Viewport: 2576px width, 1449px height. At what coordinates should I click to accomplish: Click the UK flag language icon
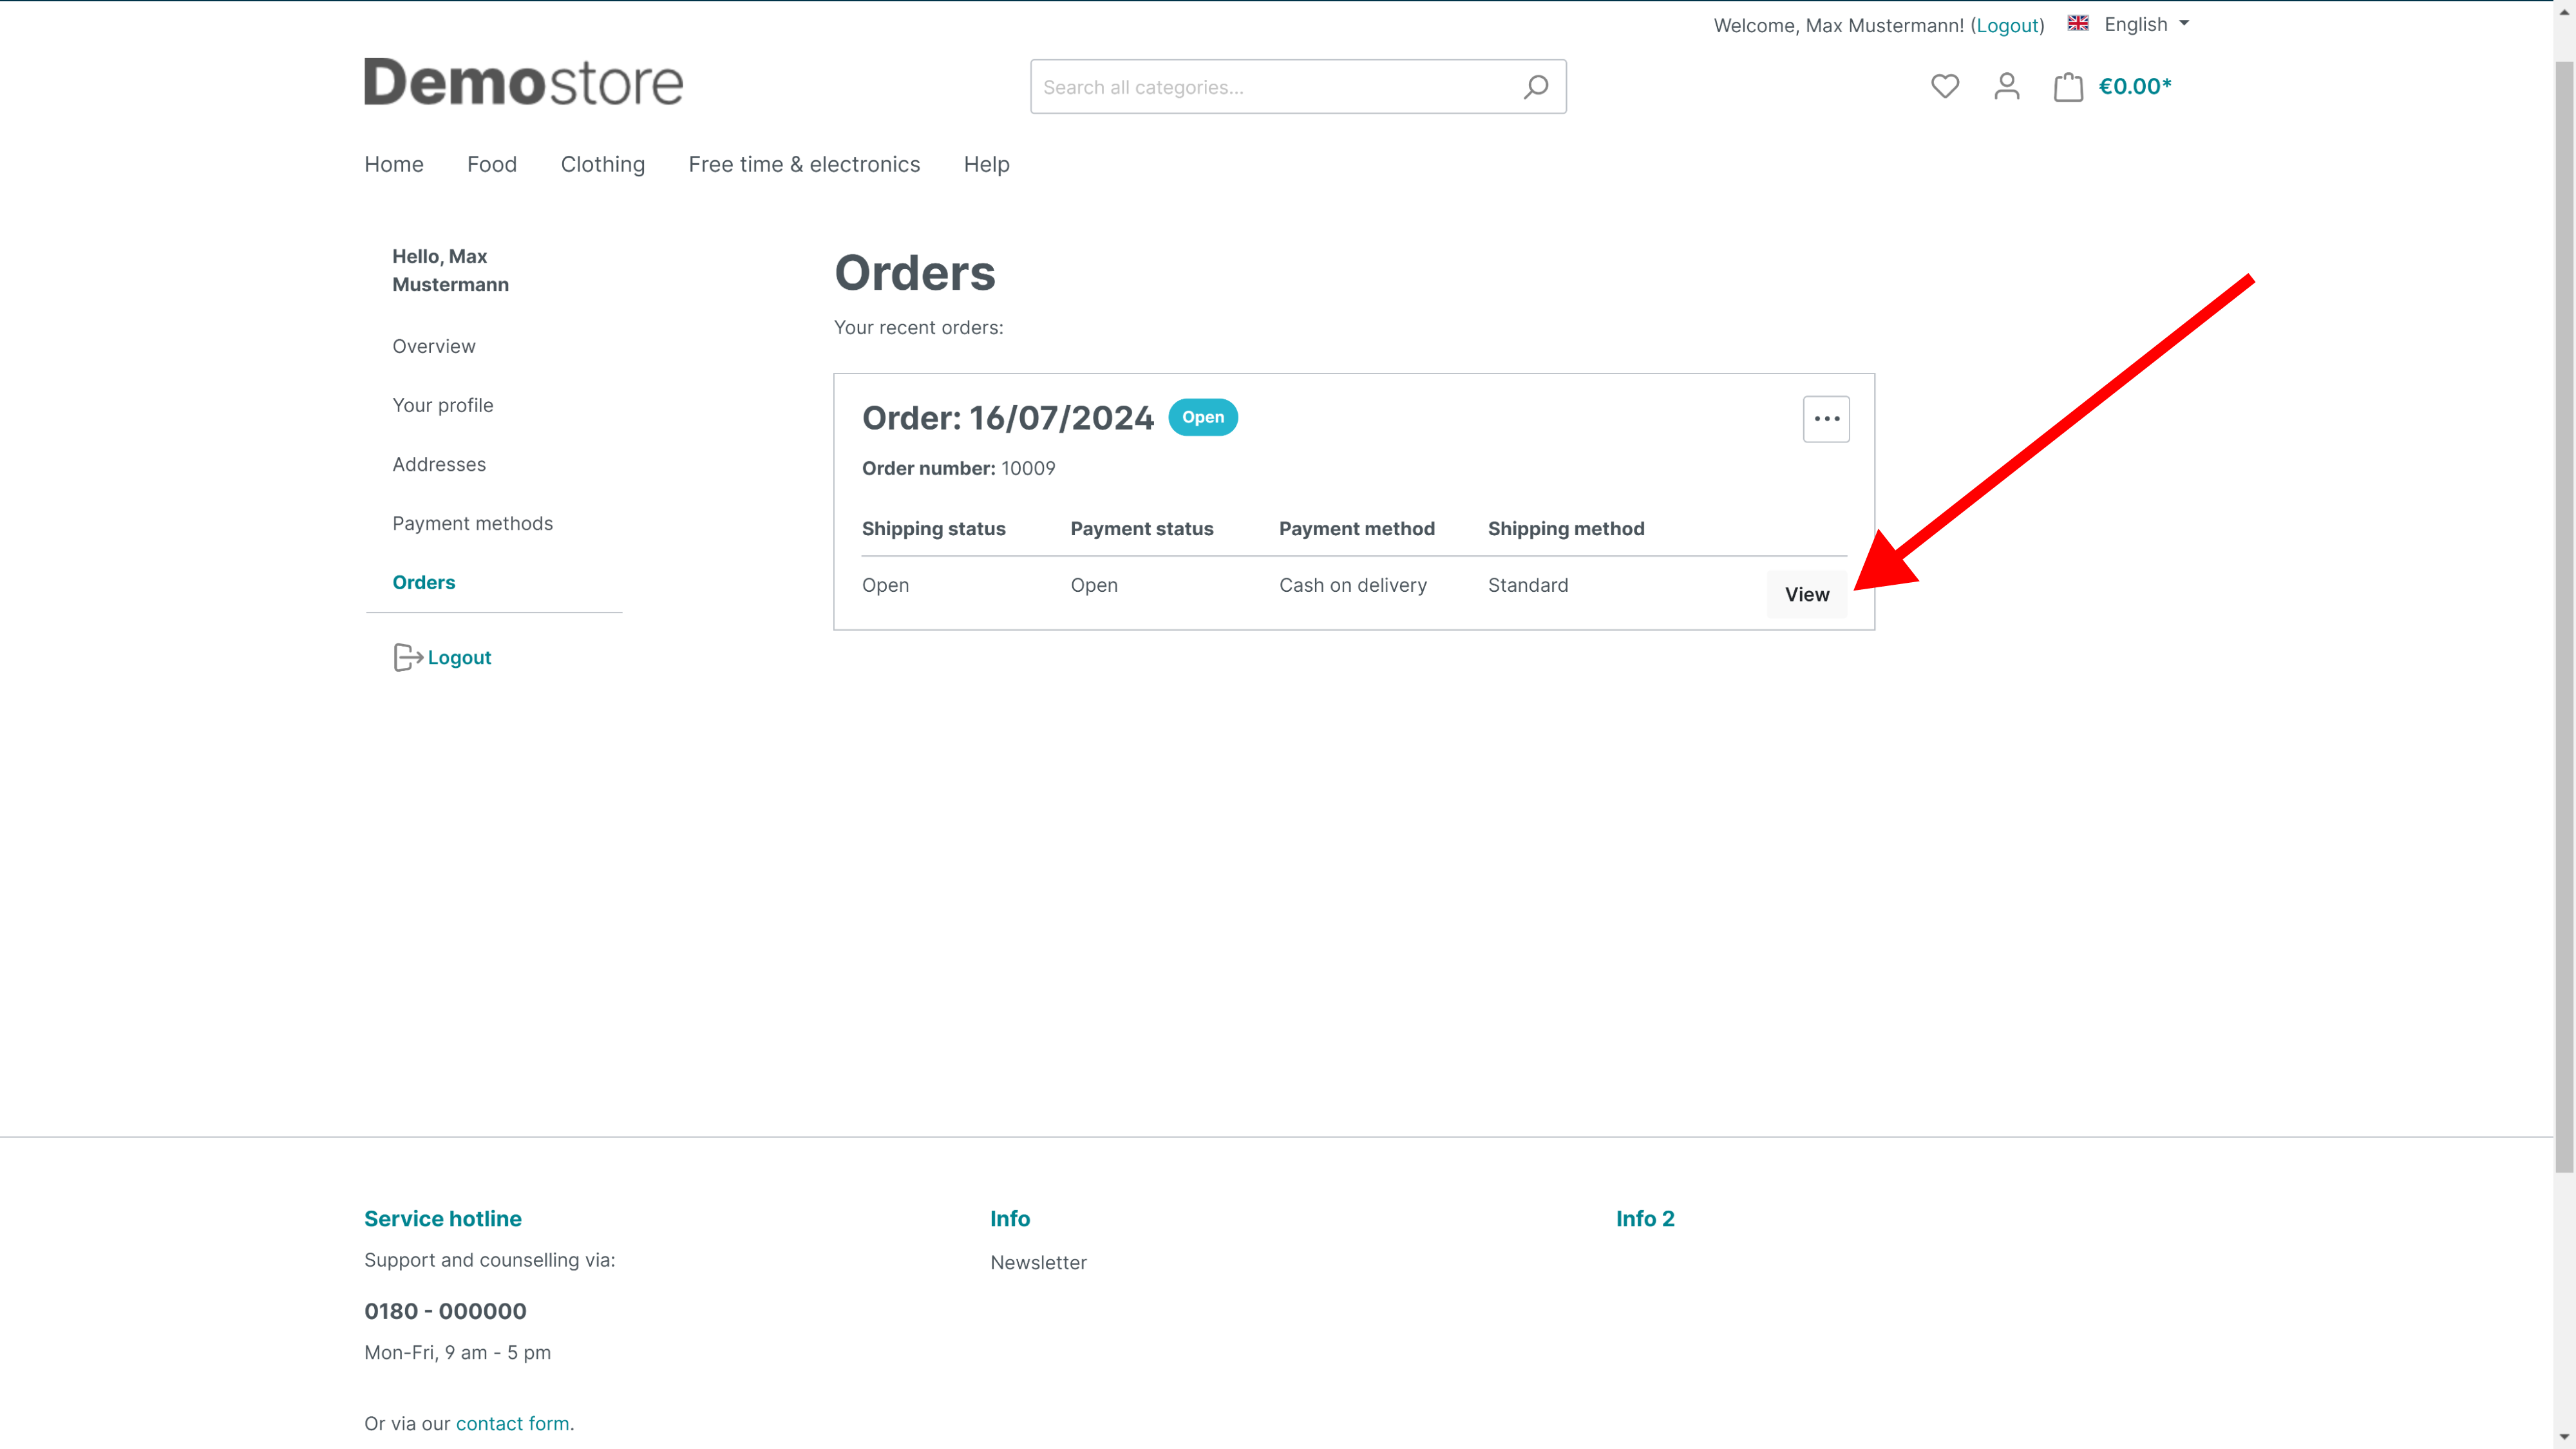click(x=2077, y=23)
